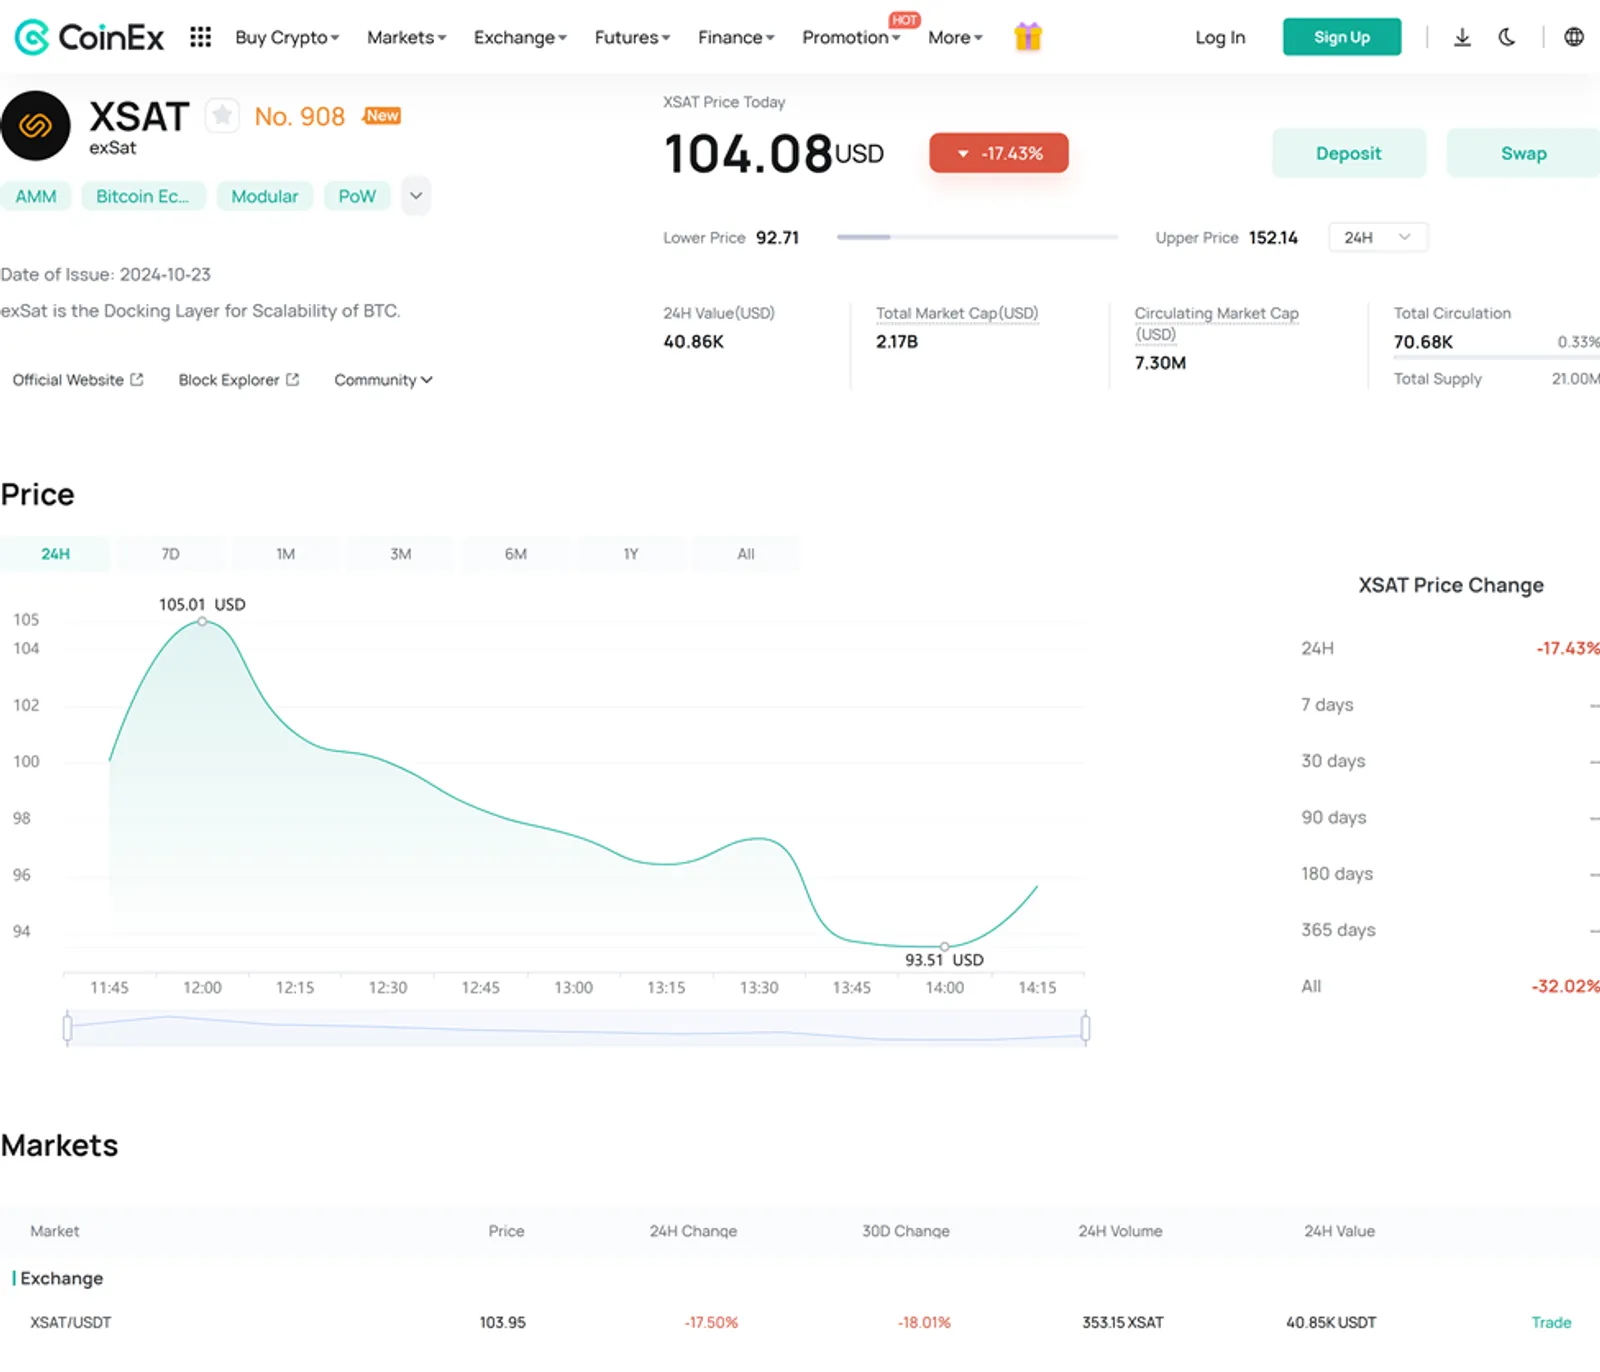Toggle dark mode moon icon
1600x1372 pixels.
[1507, 37]
